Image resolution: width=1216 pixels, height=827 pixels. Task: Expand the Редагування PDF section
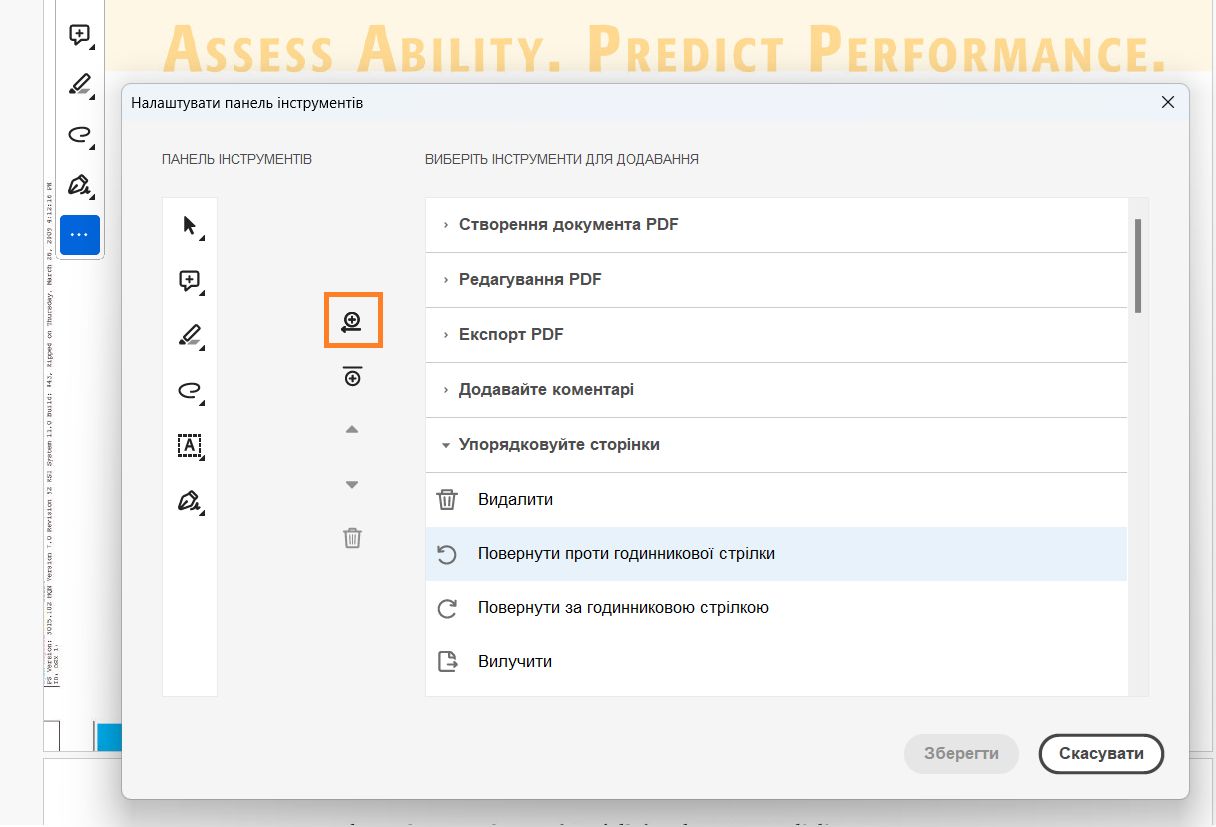(x=530, y=279)
